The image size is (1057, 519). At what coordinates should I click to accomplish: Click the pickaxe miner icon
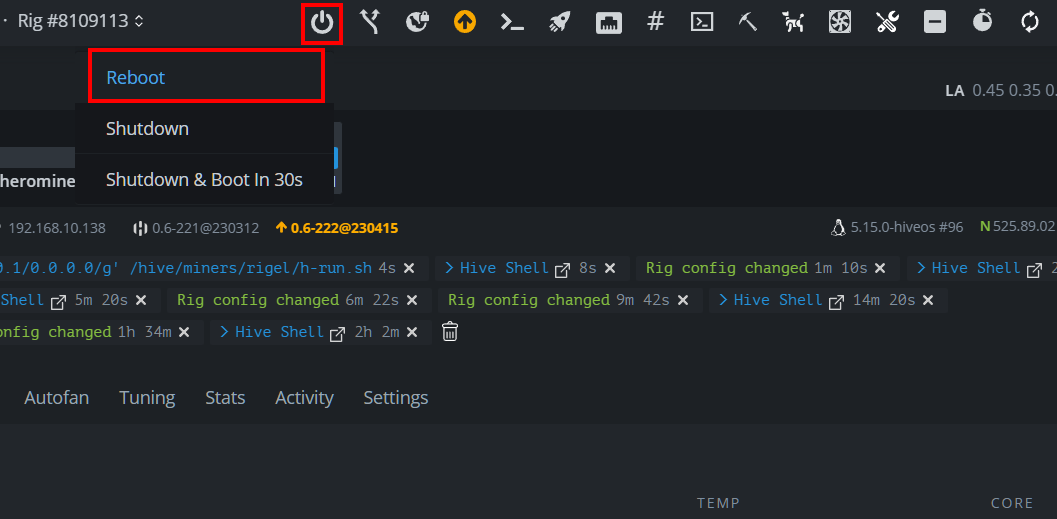tap(748, 22)
